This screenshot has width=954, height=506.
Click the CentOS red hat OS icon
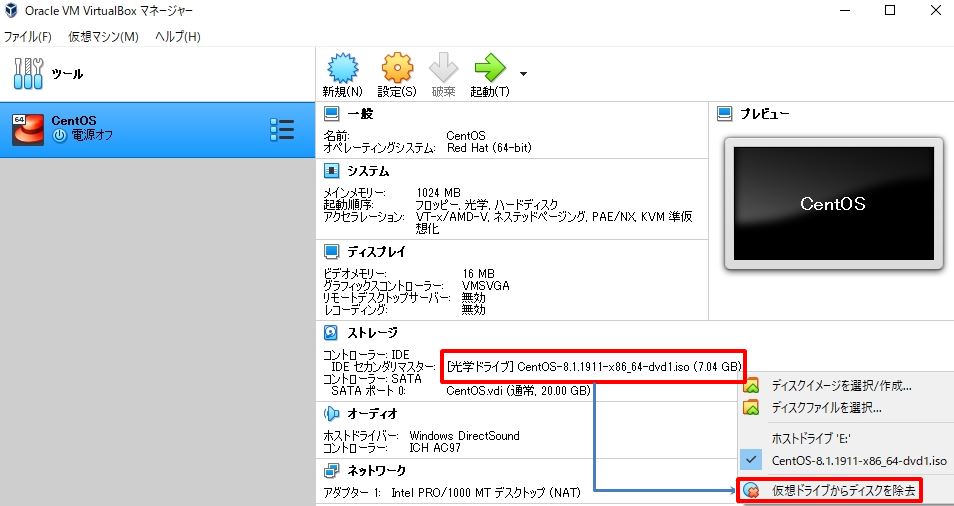tap(28, 130)
